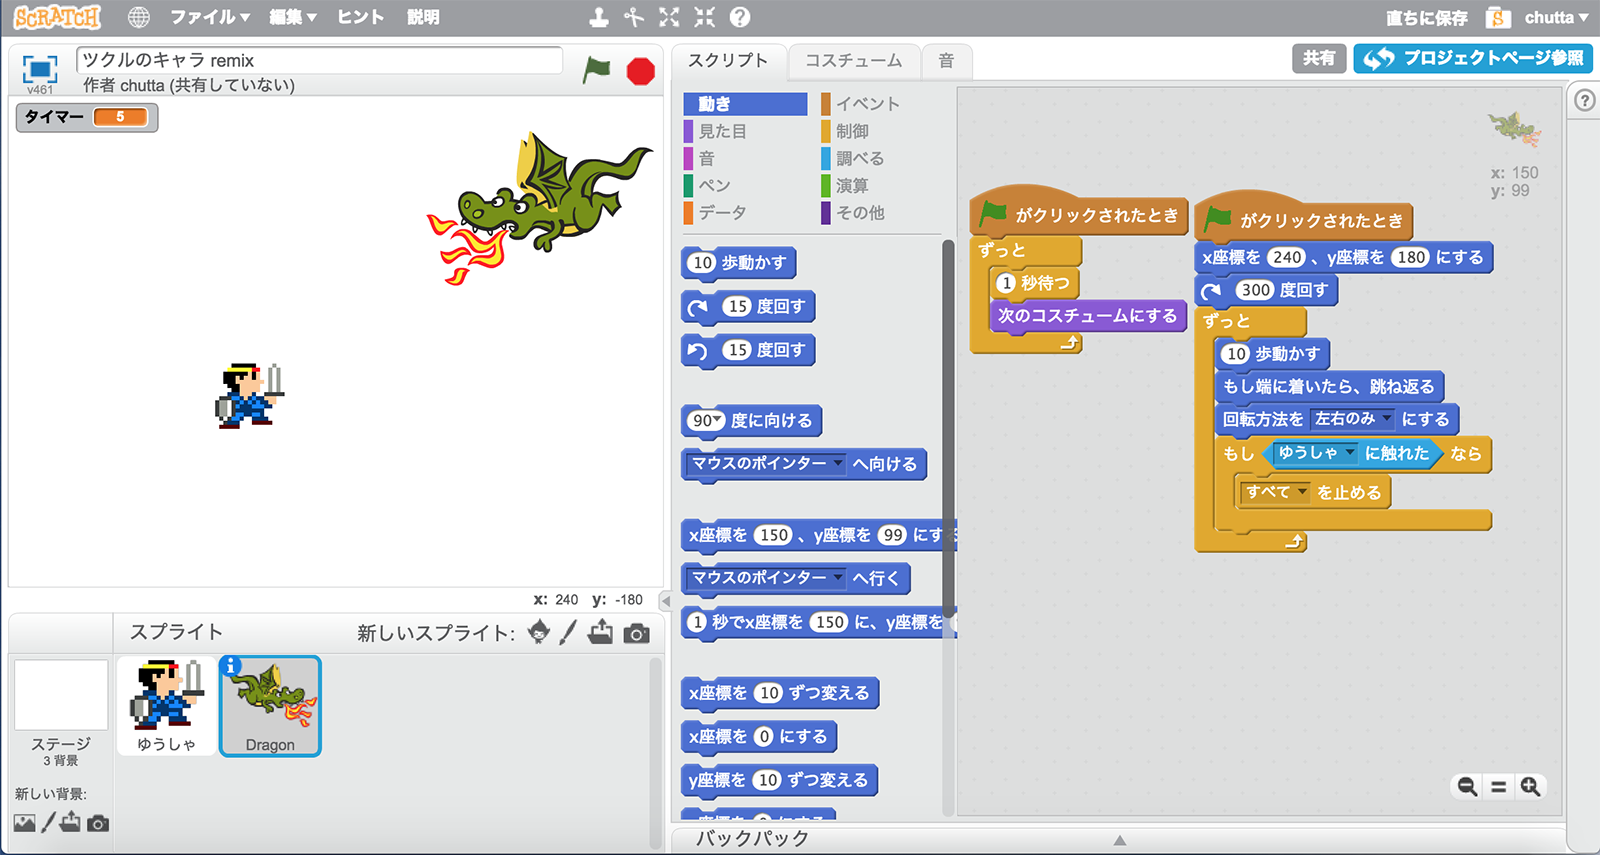Open ゆうしゃ touching dropdown in script
The height and width of the screenshot is (855, 1600).
pyautogui.click(x=1350, y=453)
